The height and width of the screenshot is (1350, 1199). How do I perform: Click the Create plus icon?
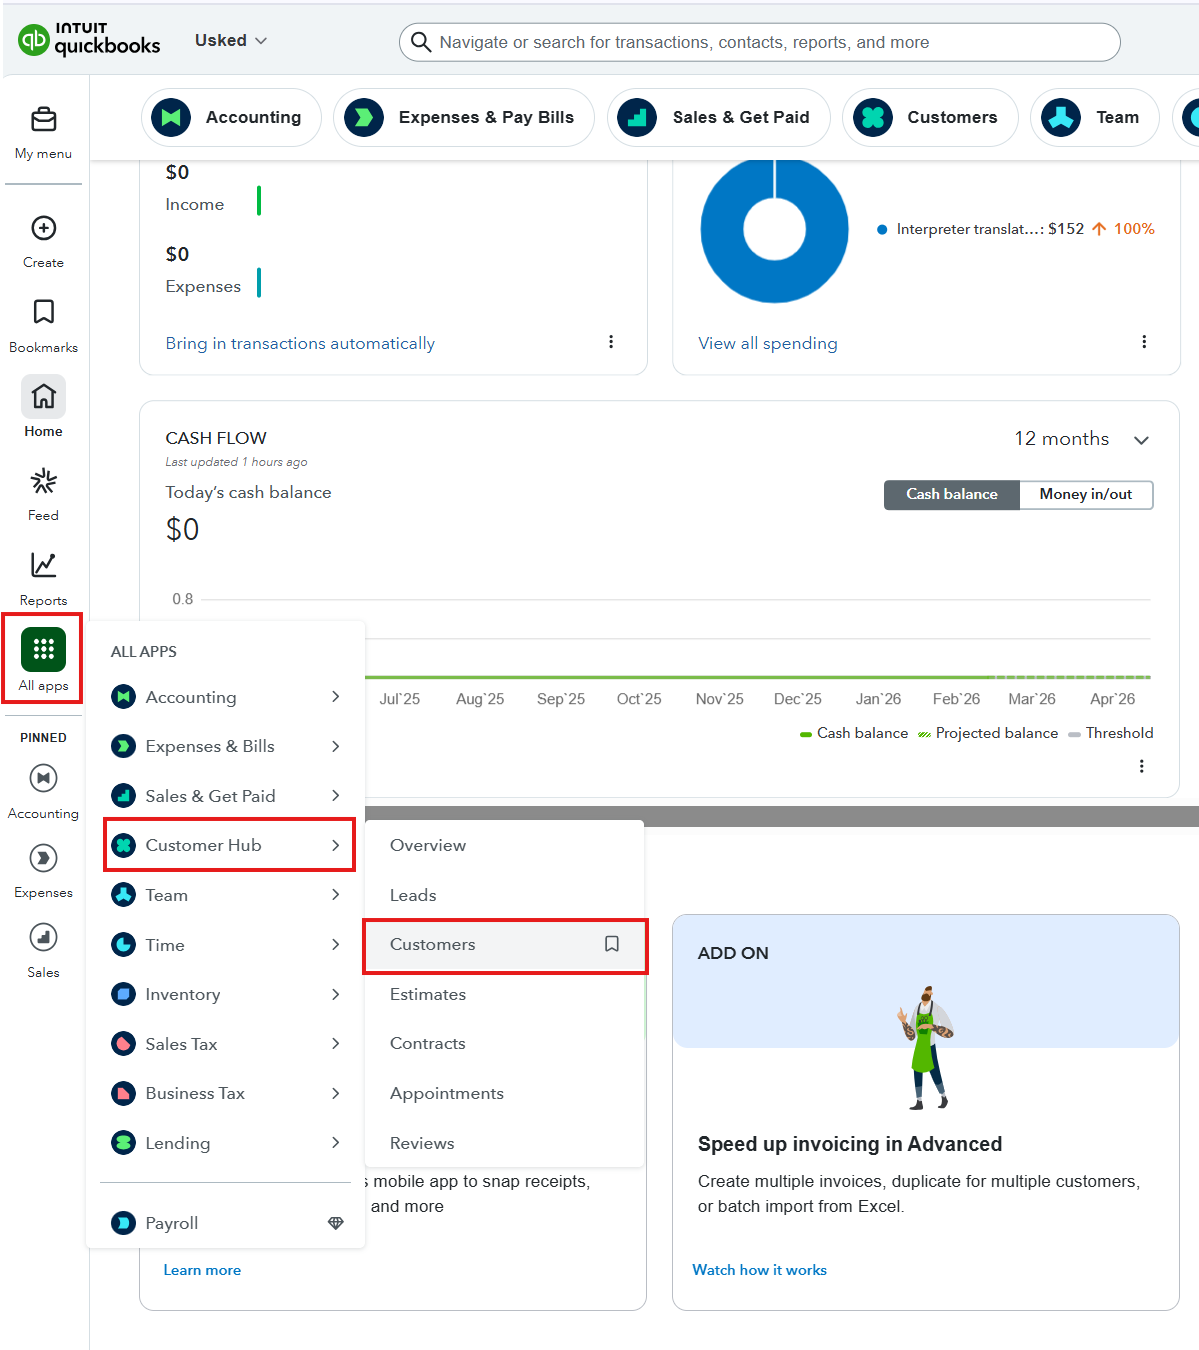point(43,228)
